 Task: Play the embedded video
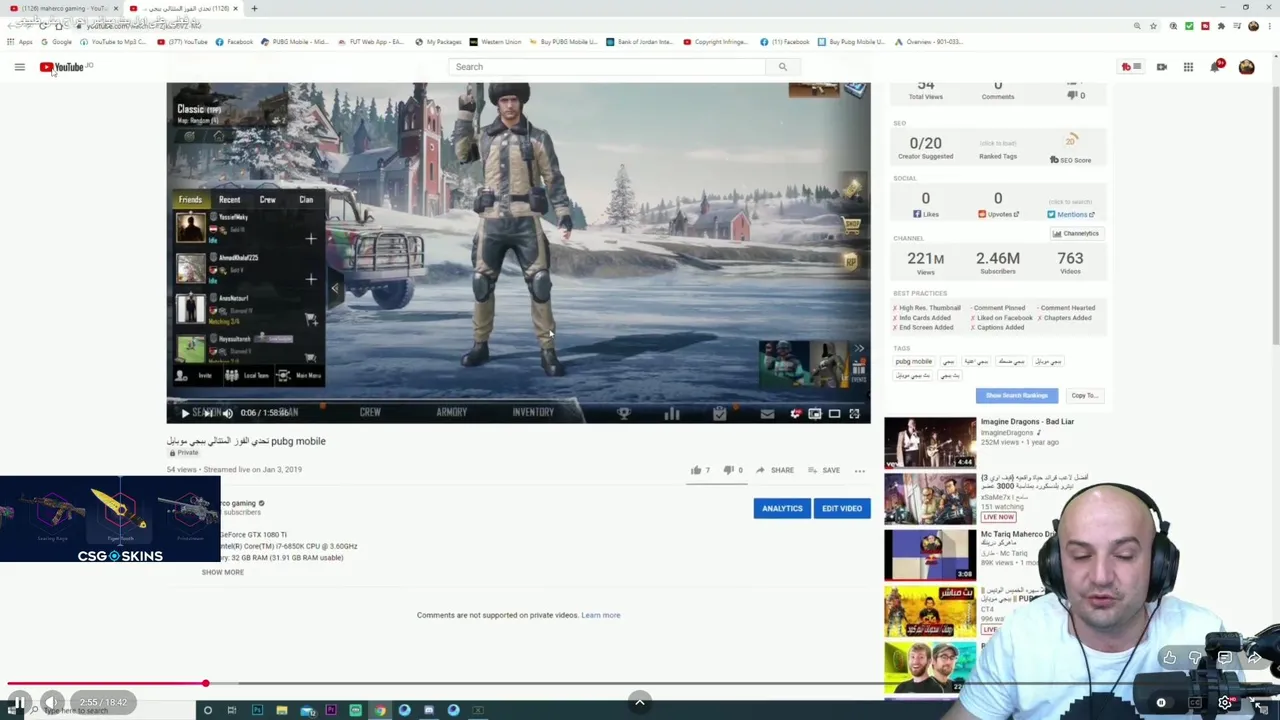(x=185, y=413)
